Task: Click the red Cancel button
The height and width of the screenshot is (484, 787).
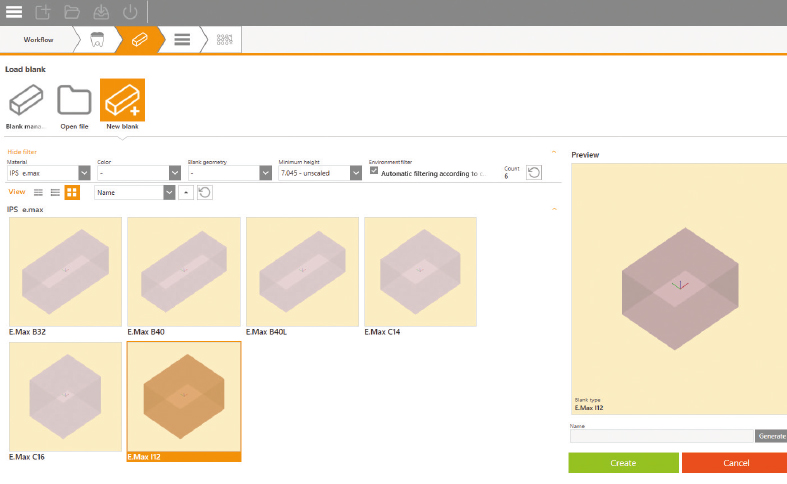Action: click(x=735, y=463)
